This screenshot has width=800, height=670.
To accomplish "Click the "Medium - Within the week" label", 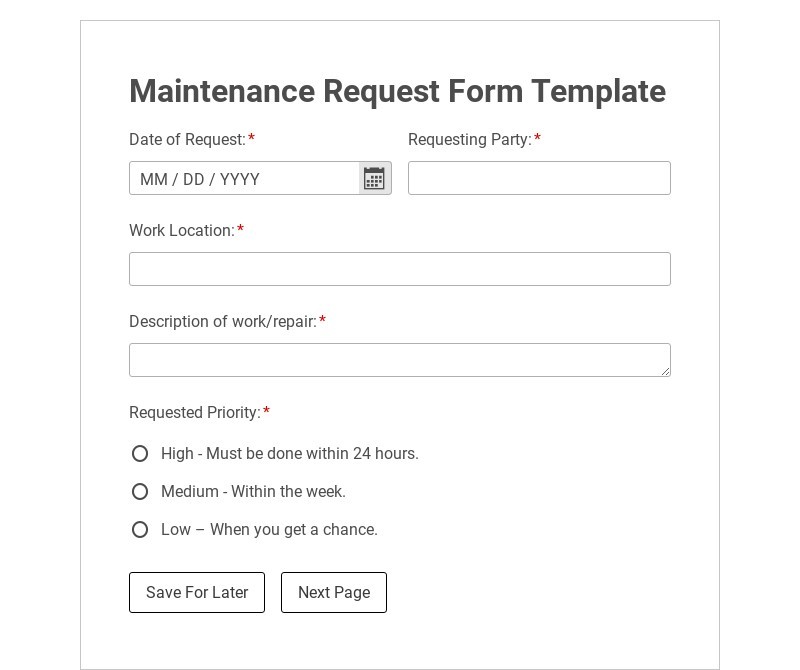I will (x=253, y=492).
